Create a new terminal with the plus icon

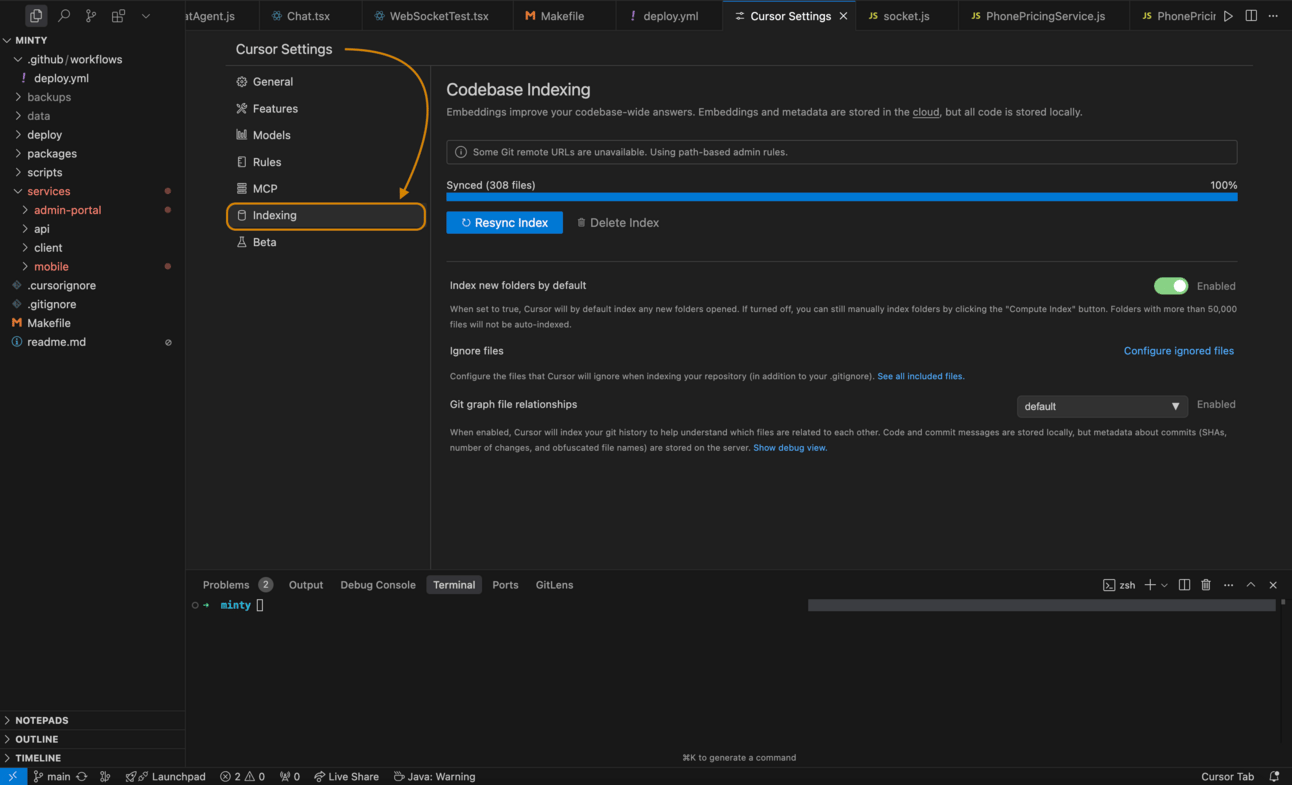[1150, 585]
